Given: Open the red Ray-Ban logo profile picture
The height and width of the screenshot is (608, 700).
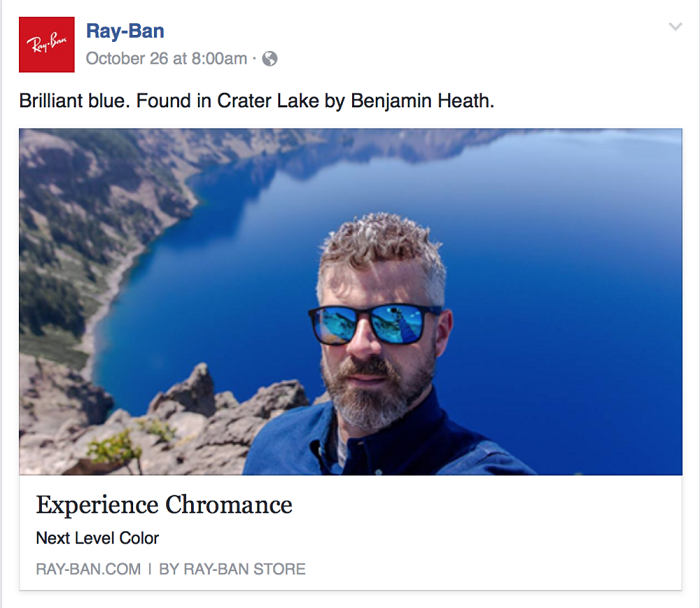Looking at the screenshot, I should click(46, 45).
